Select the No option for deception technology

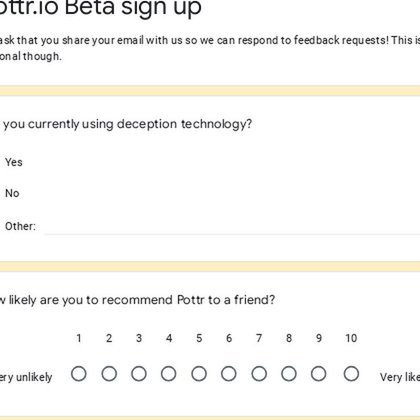pos(12,193)
